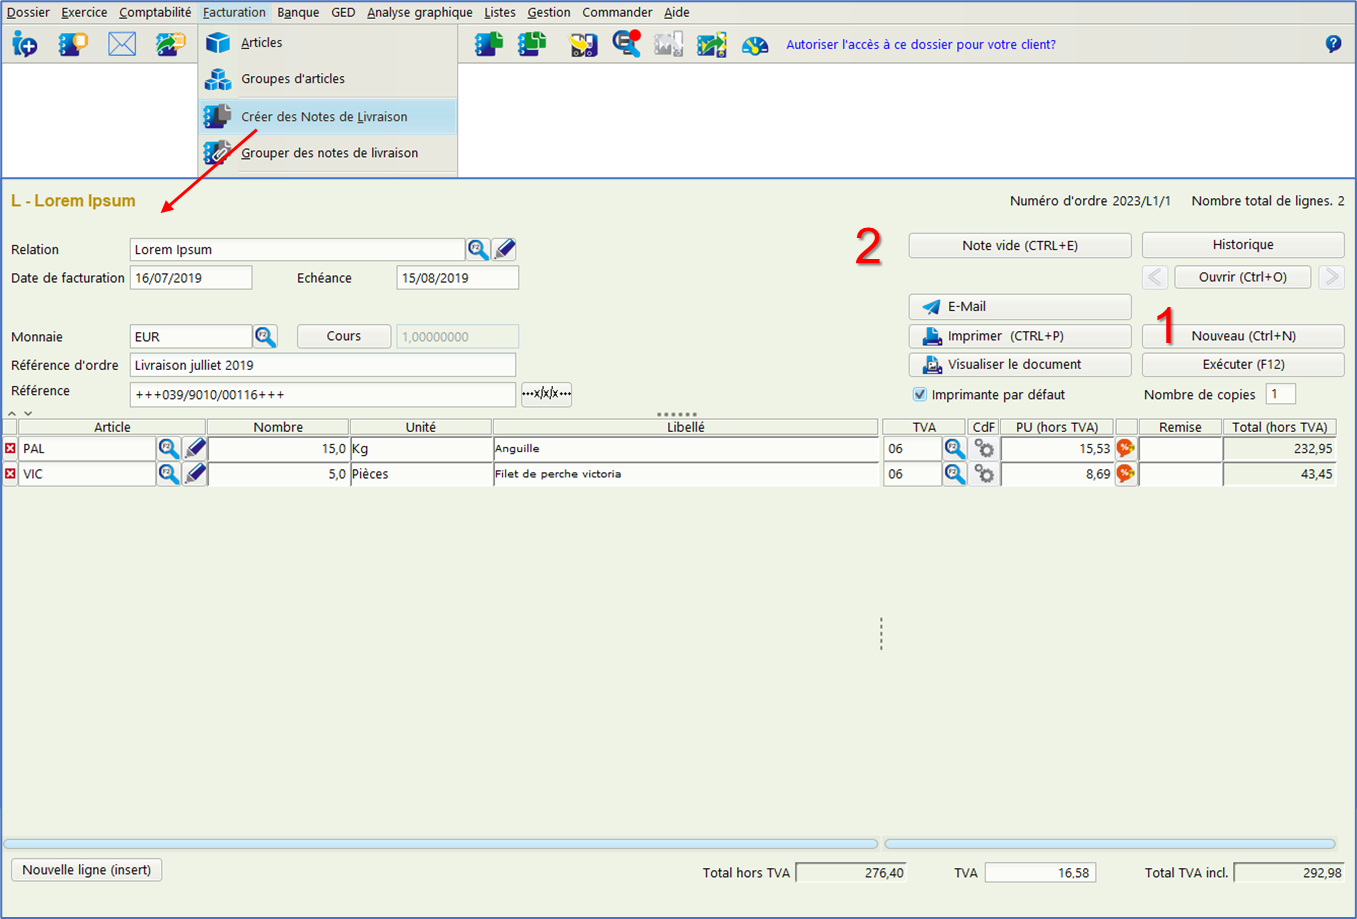The image size is (1357, 919).
Task: Create new note with Nouveau (Ctrl+N)
Action: [1243, 336]
